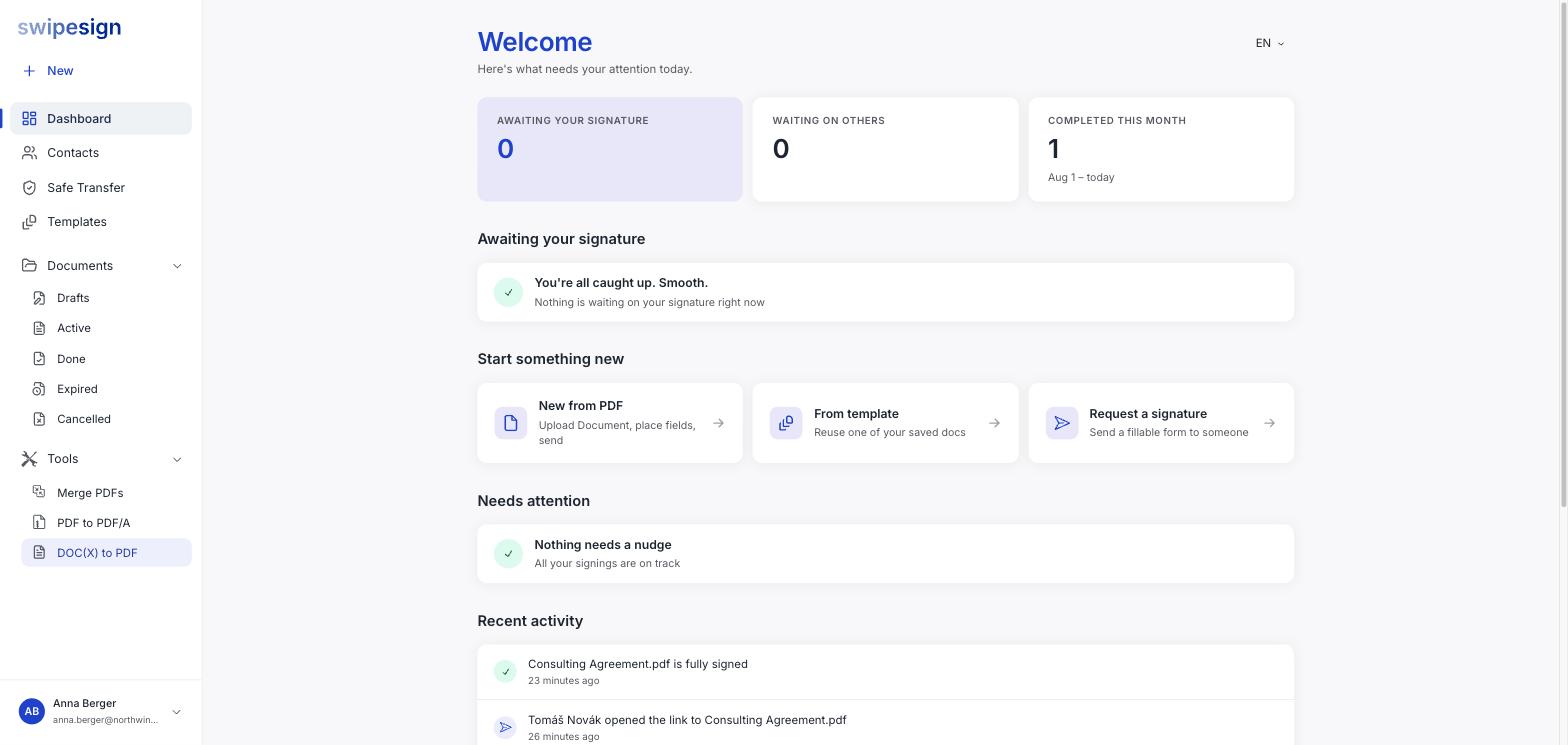Click the New from PDF document icon
Screen dimensions: 1568x745
tap(511, 423)
